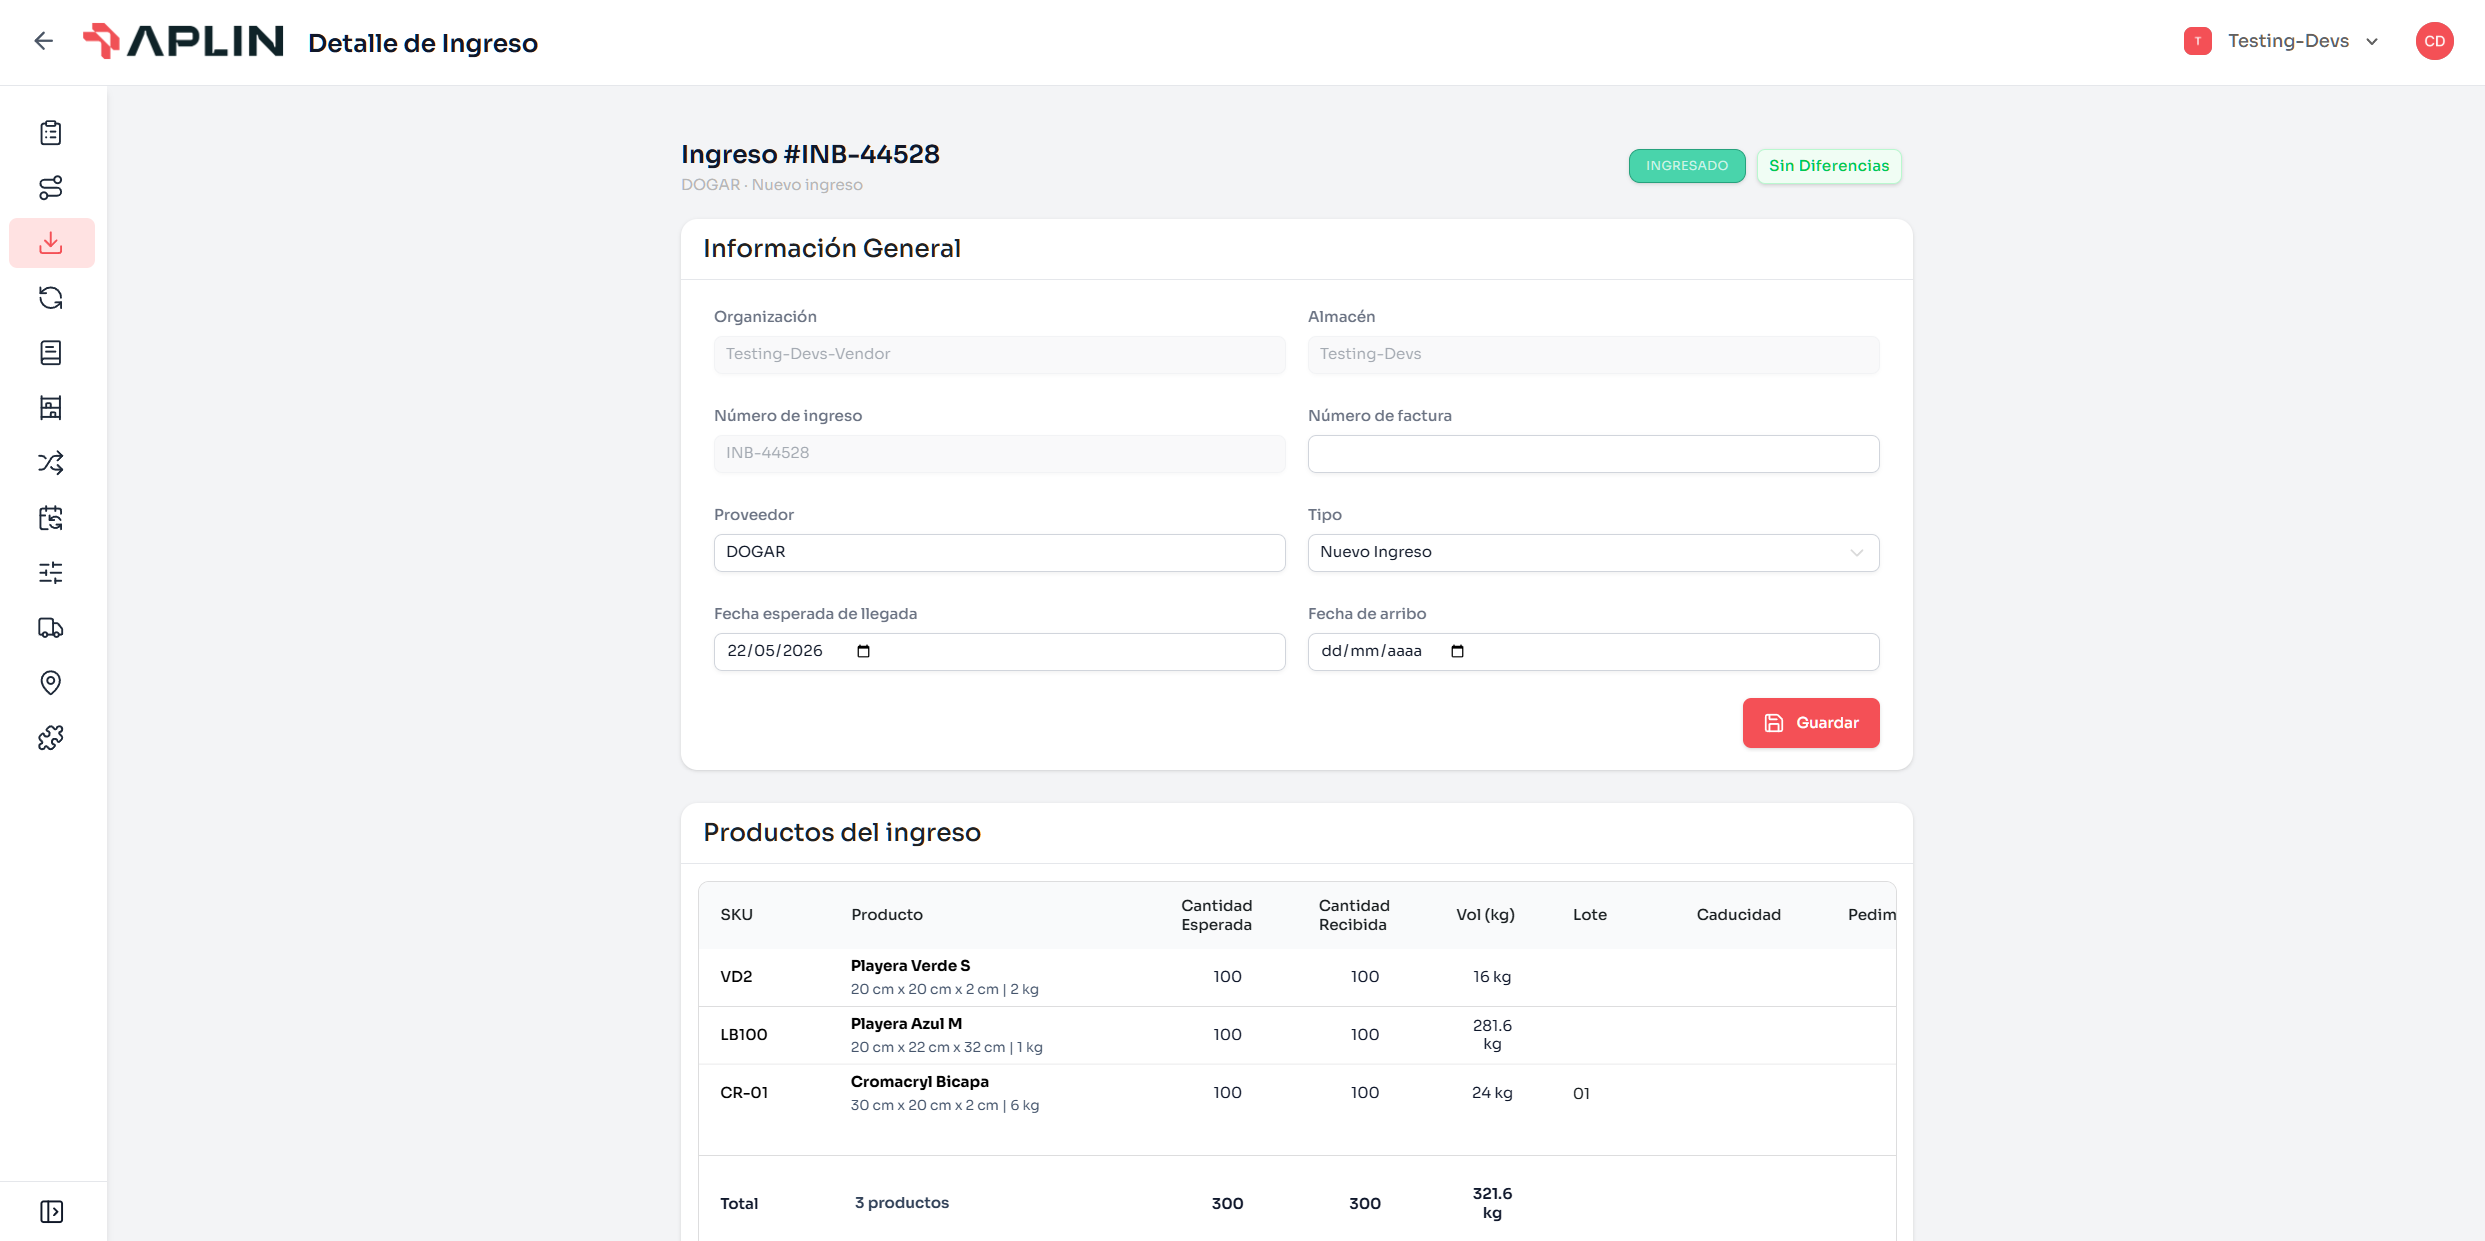Open the clipboard orders icon in the sidebar

pos(51,133)
